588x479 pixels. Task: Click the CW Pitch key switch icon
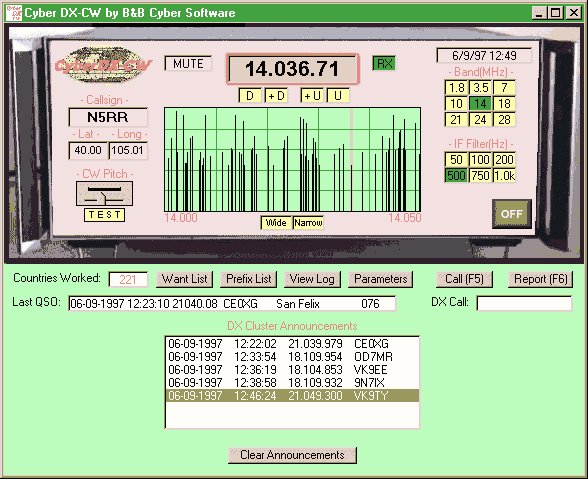(104, 194)
